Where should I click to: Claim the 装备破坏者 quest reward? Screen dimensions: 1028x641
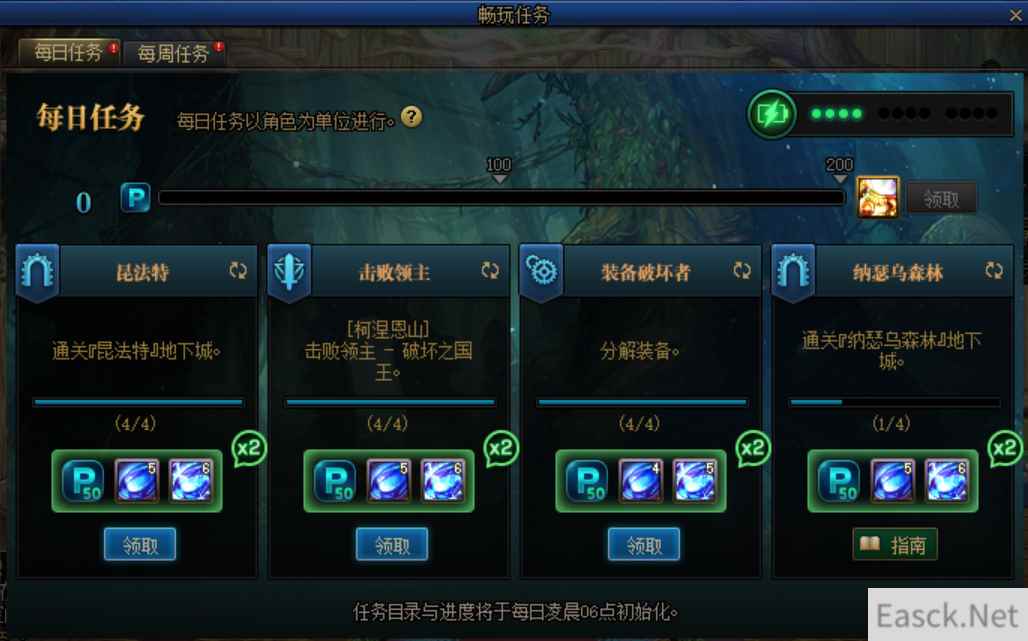644,544
